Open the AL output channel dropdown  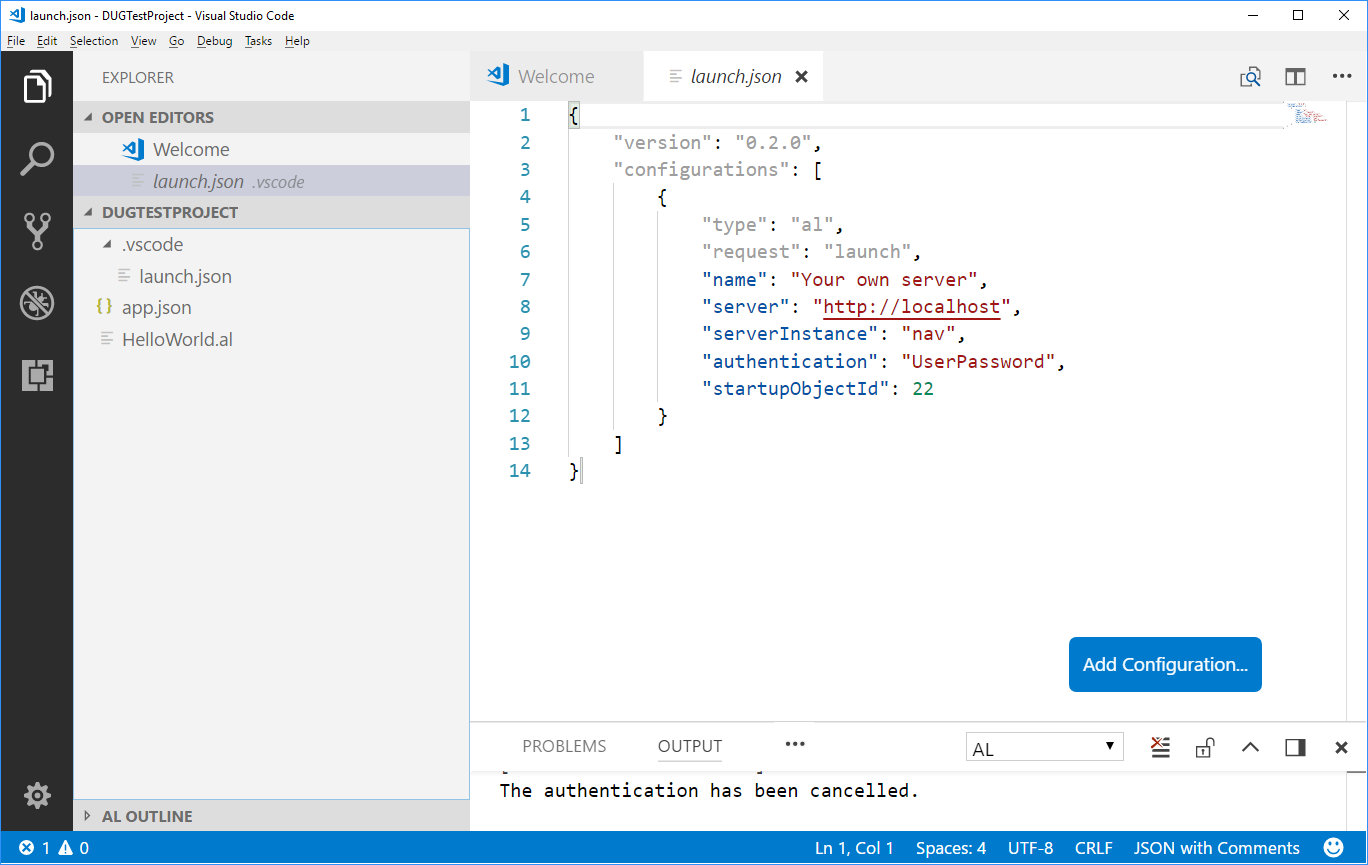click(1045, 748)
